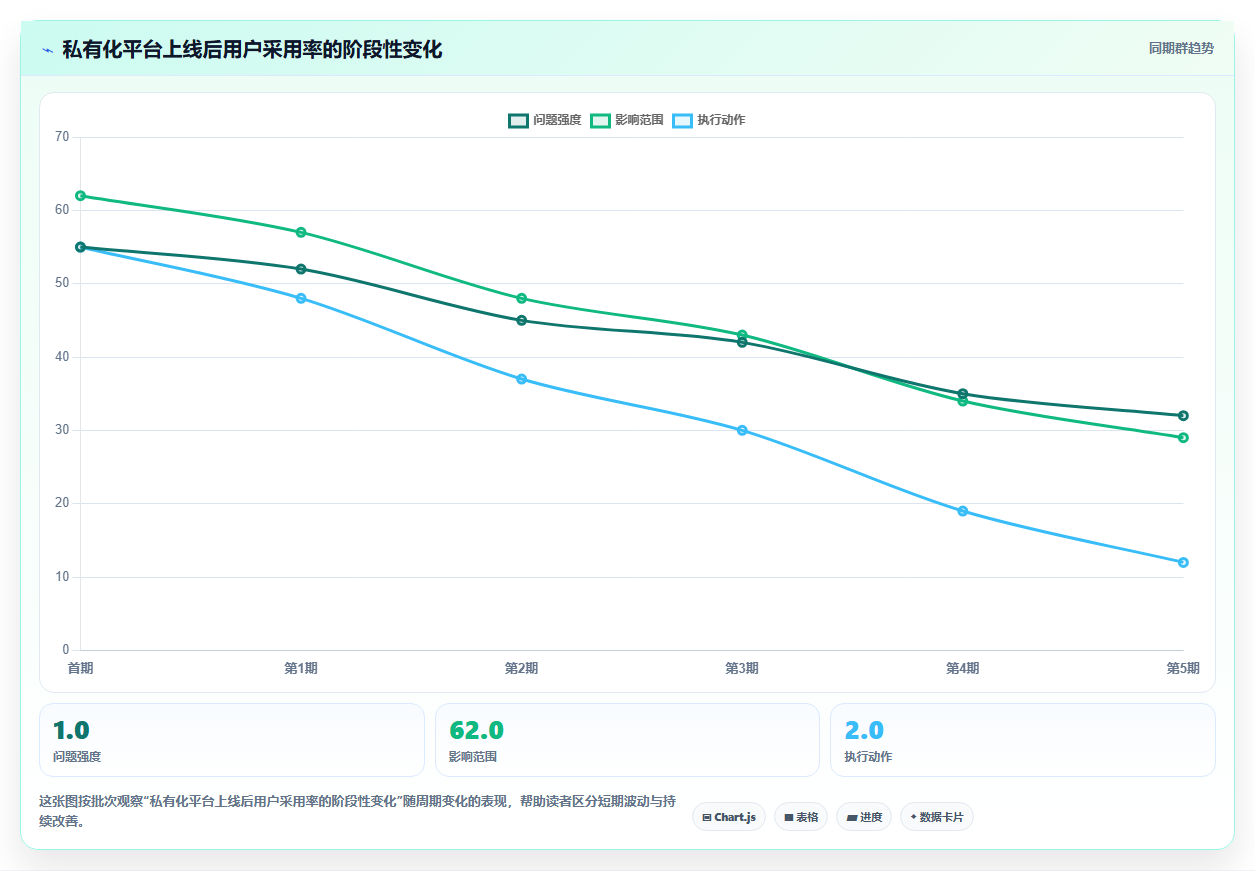The width and height of the screenshot is (1255, 871).
Task: Click the 70 y-axis tick label
Action: click(x=62, y=137)
